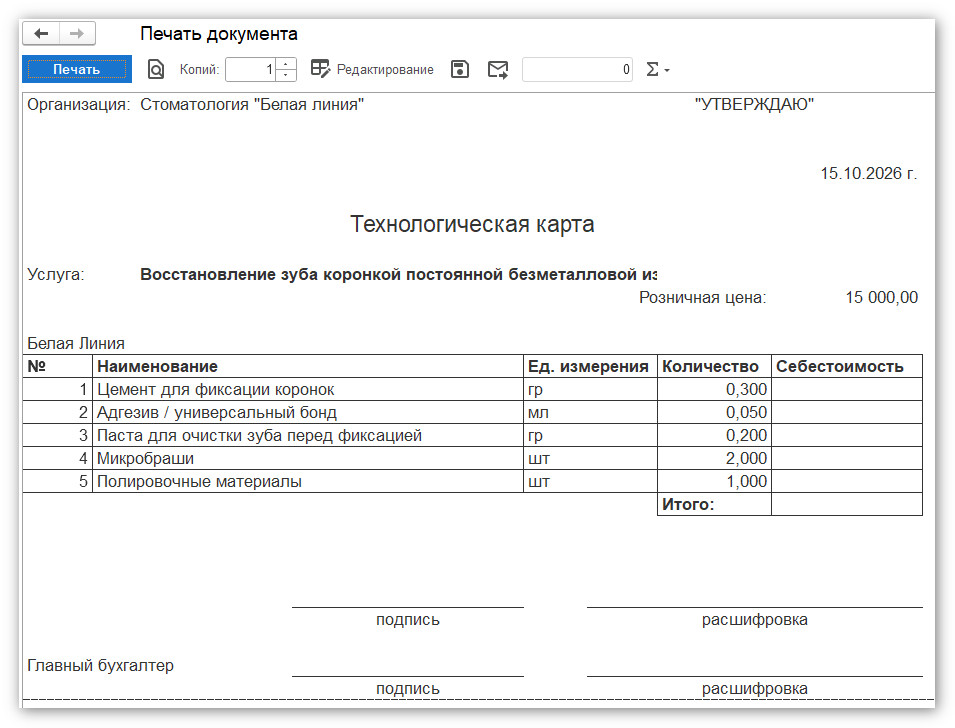The image size is (955, 728).
Task: Go back with the left arrow button
Action: [x=41, y=34]
